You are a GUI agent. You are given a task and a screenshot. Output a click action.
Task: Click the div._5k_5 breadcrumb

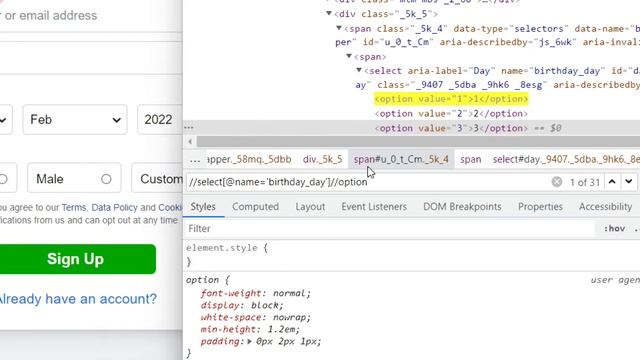tap(322, 160)
